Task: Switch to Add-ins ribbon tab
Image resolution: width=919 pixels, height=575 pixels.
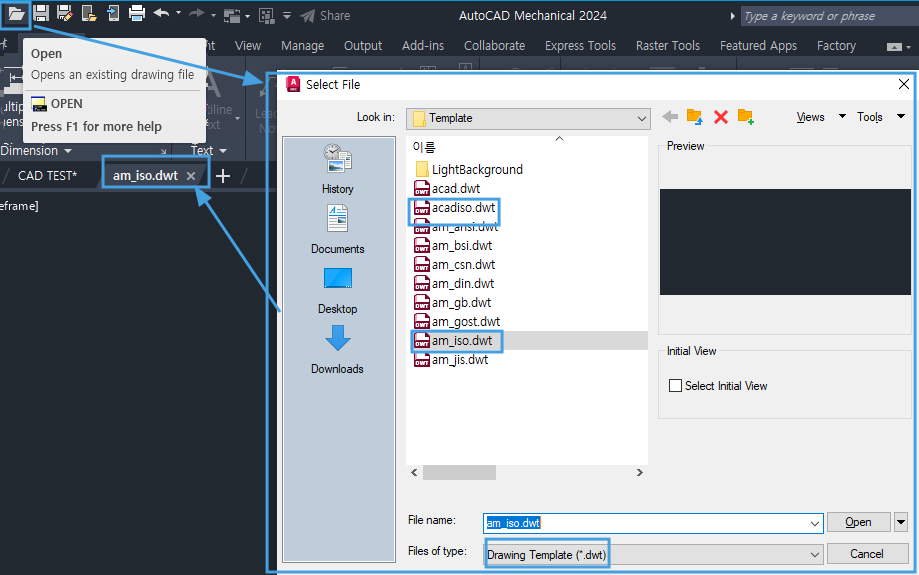Action: (423, 46)
